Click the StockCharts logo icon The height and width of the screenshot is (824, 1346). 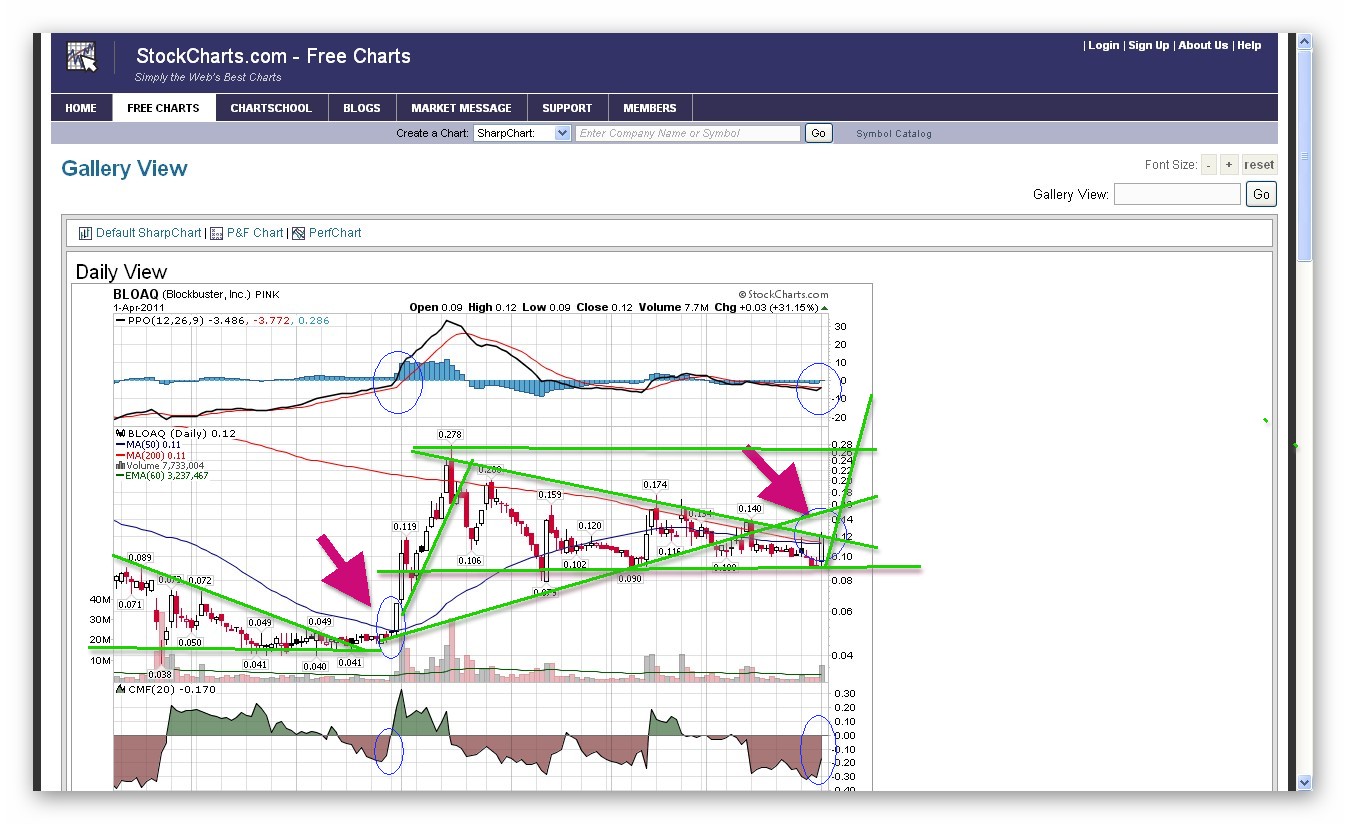[x=82, y=57]
